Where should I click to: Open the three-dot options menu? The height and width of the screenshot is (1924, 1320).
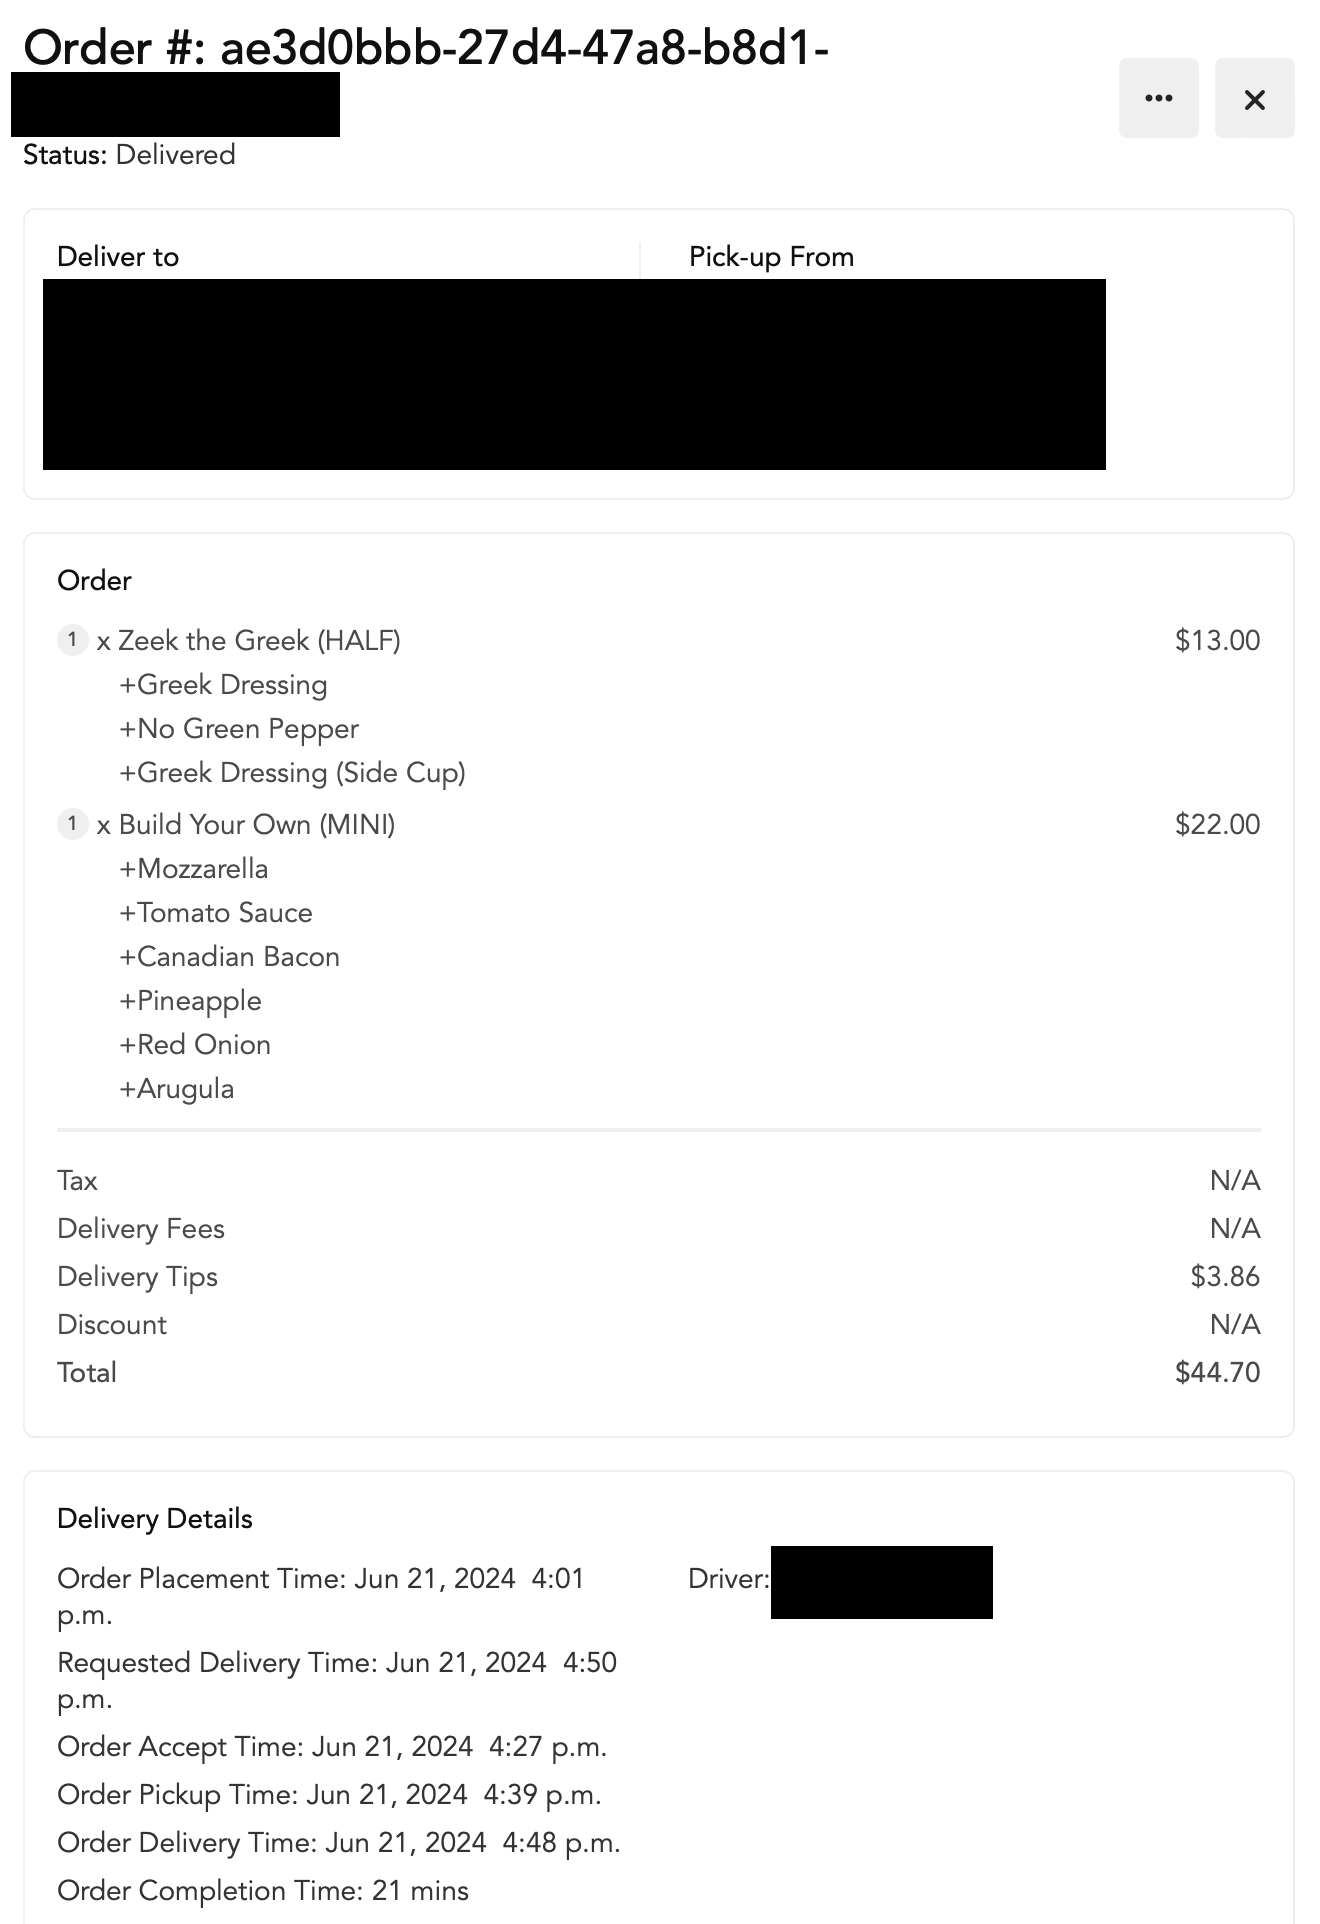[1158, 97]
